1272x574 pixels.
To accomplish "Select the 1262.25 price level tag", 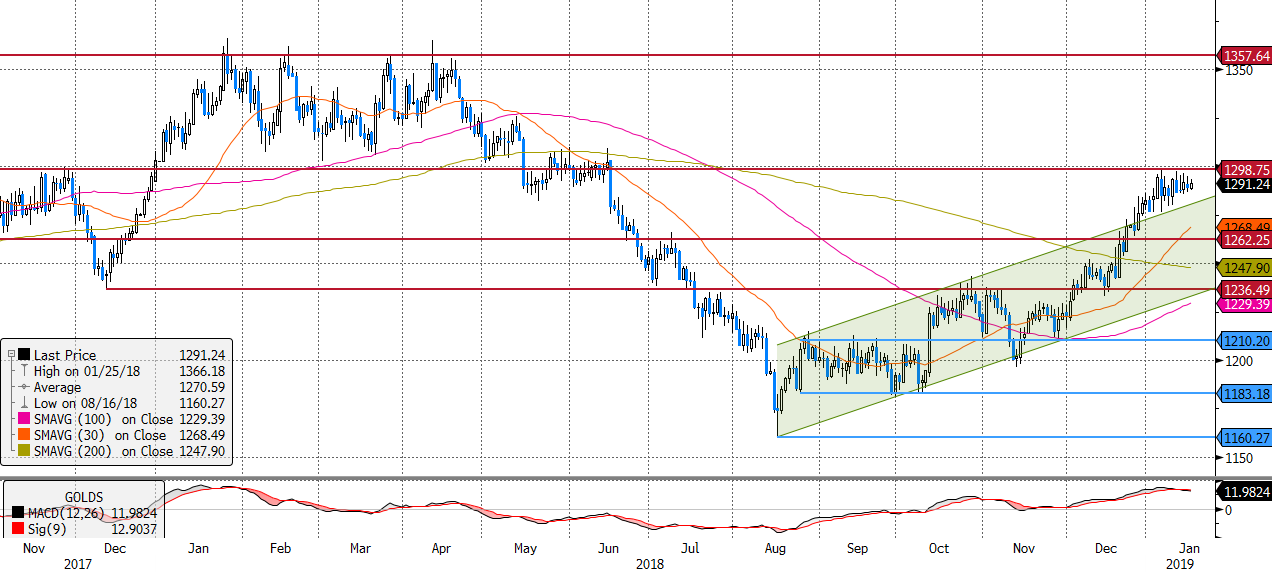I will pyautogui.click(x=1245, y=240).
